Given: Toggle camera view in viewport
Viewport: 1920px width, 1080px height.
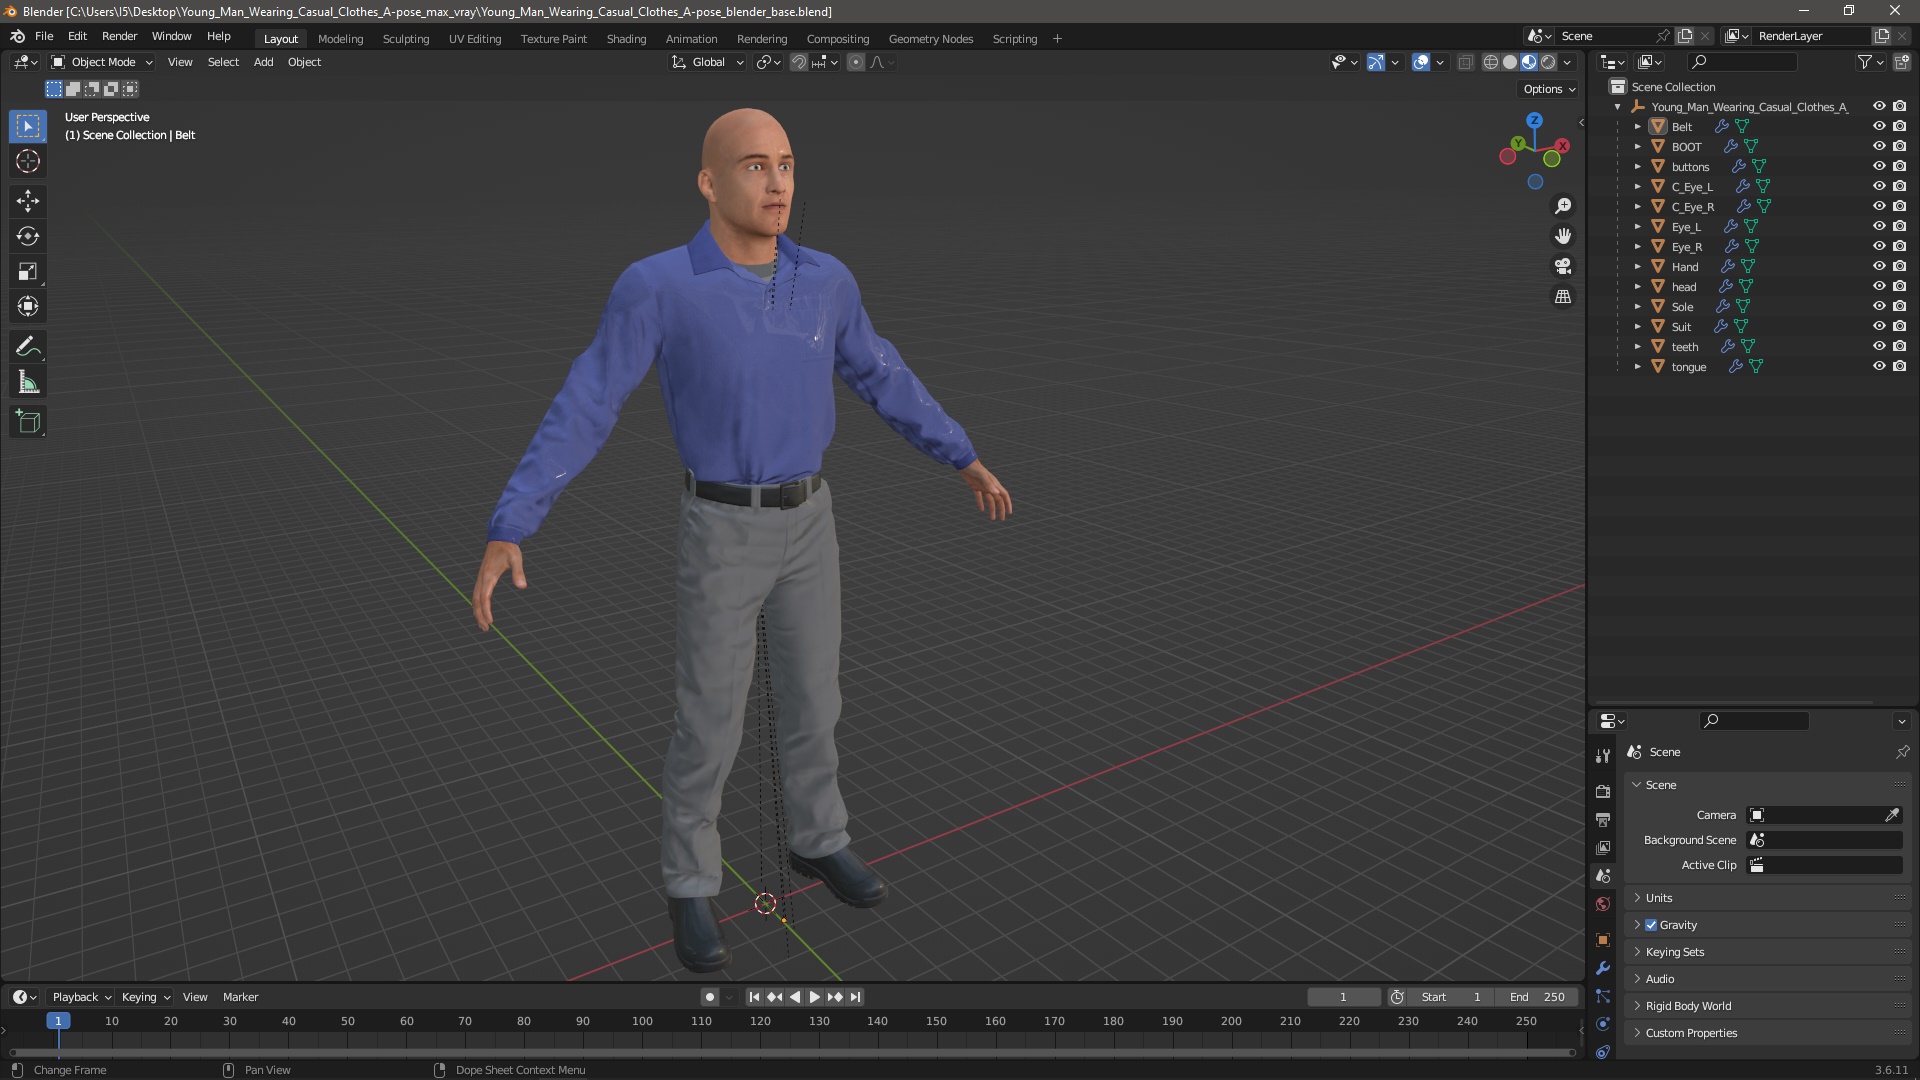Looking at the screenshot, I should 1563,266.
